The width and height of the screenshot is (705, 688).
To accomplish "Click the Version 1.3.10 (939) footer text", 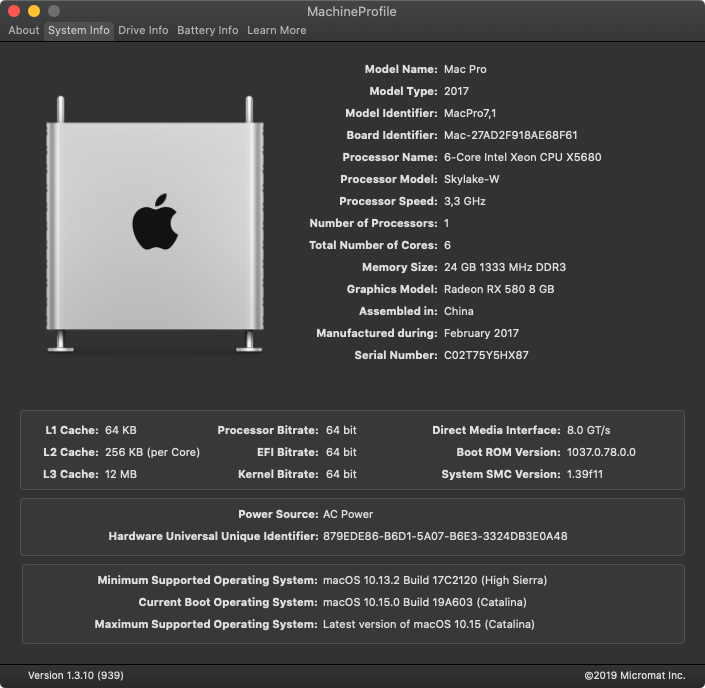I will 76,675.
